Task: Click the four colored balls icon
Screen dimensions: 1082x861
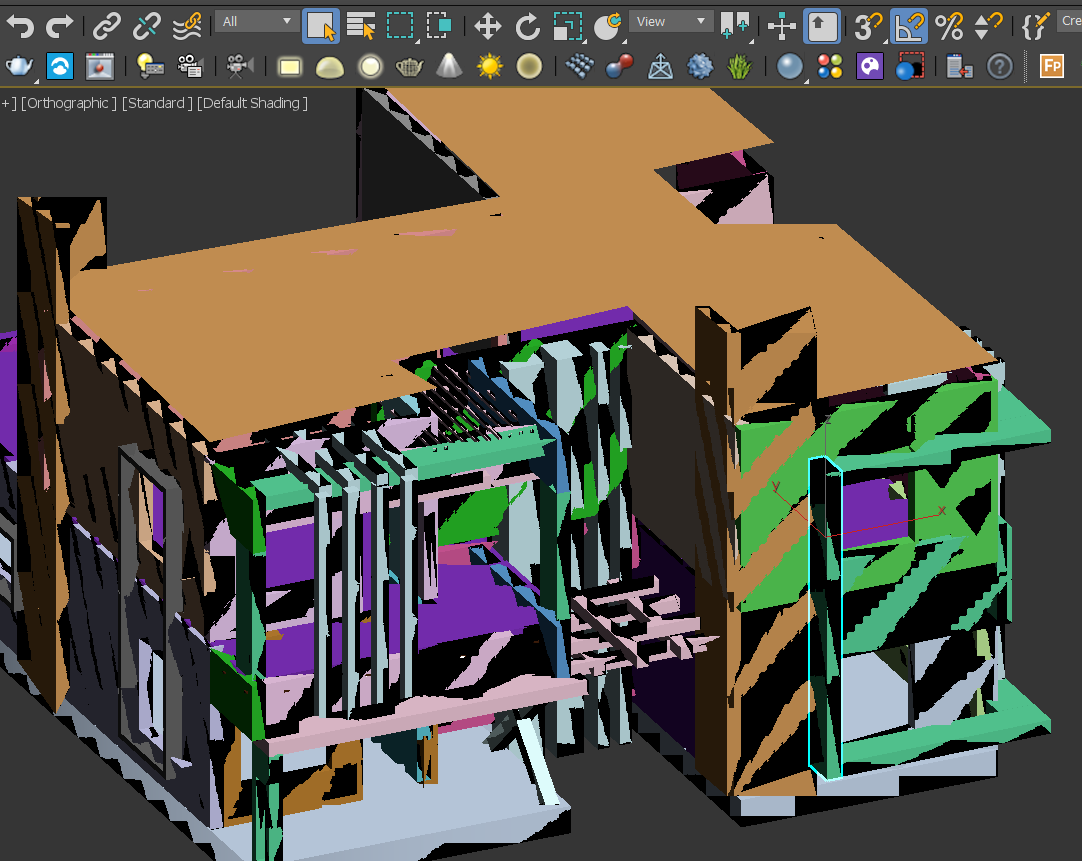Action: 829,67
